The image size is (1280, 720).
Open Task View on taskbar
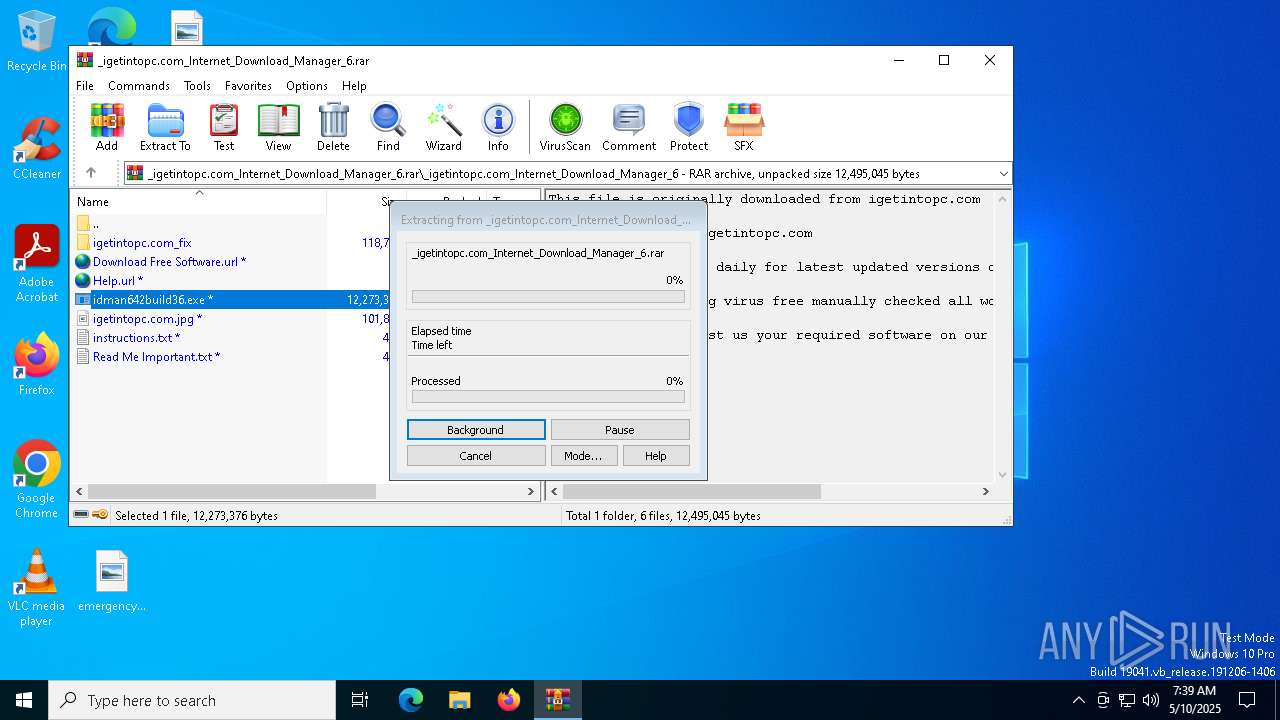(360, 700)
